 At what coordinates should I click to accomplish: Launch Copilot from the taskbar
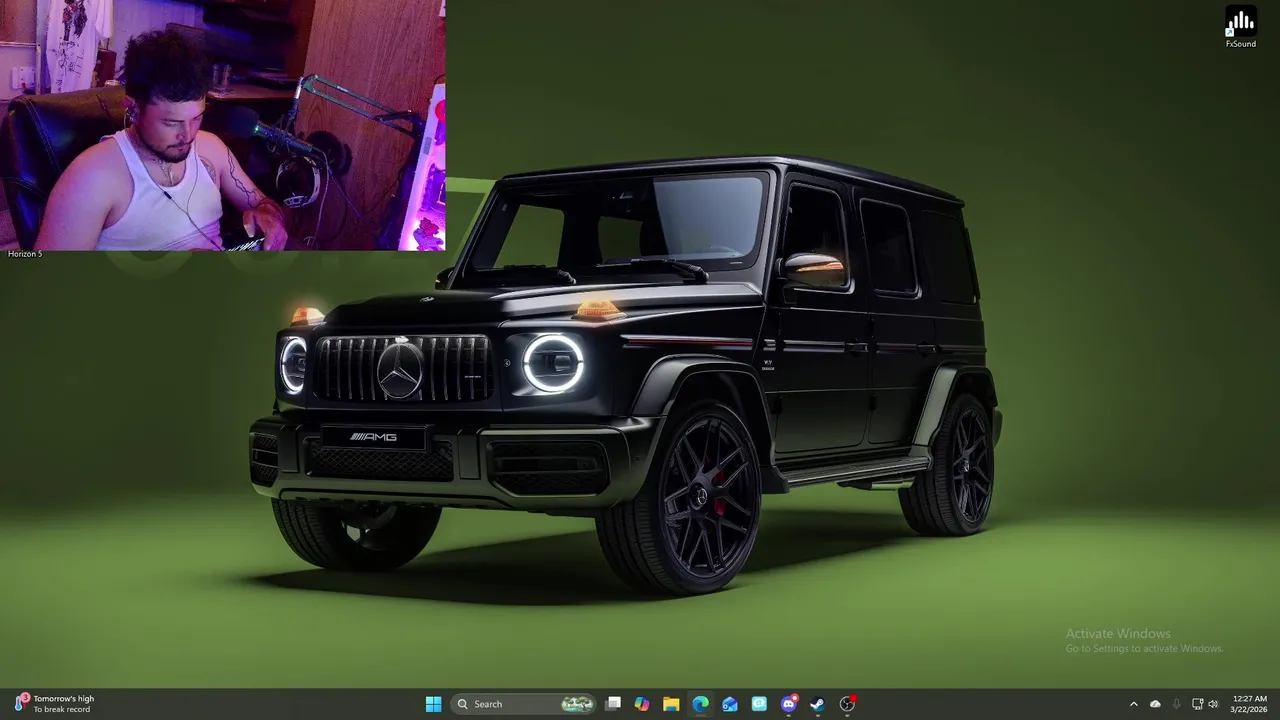642,704
